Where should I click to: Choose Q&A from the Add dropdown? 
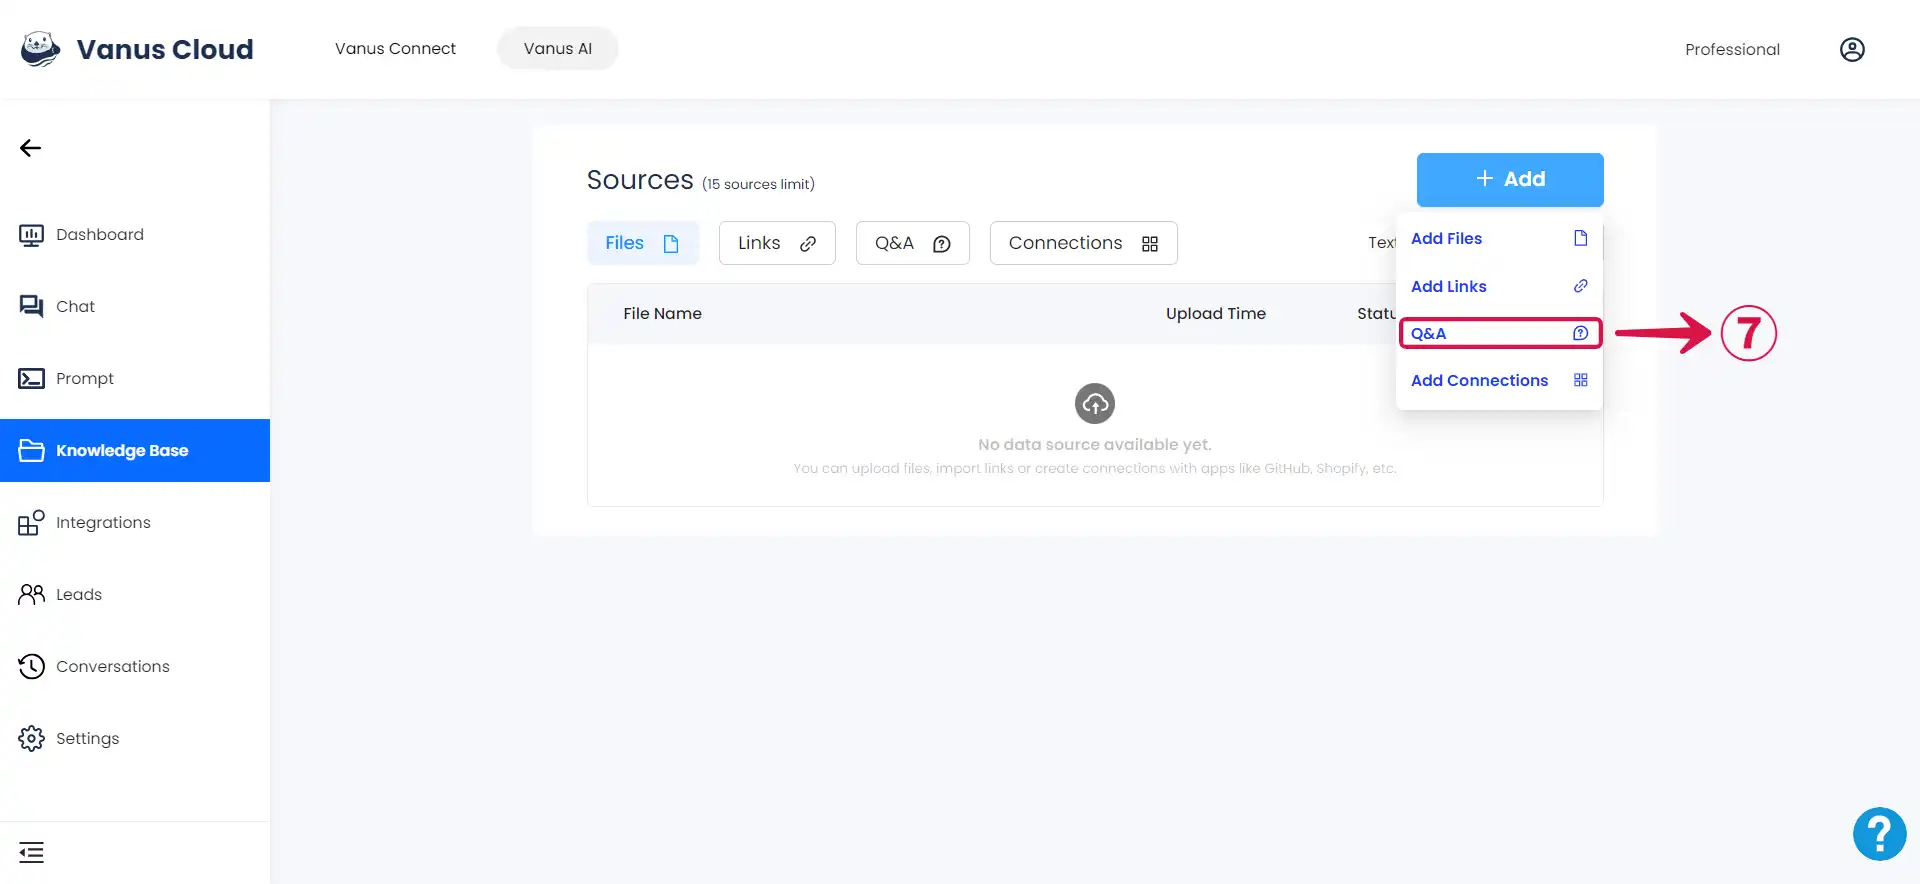[1500, 333]
